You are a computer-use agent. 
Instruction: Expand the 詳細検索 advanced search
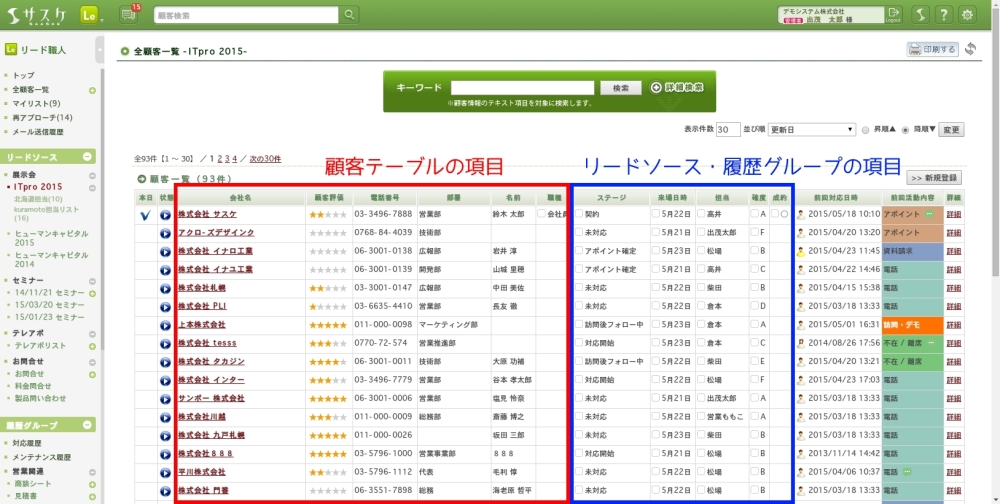coord(677,88)
